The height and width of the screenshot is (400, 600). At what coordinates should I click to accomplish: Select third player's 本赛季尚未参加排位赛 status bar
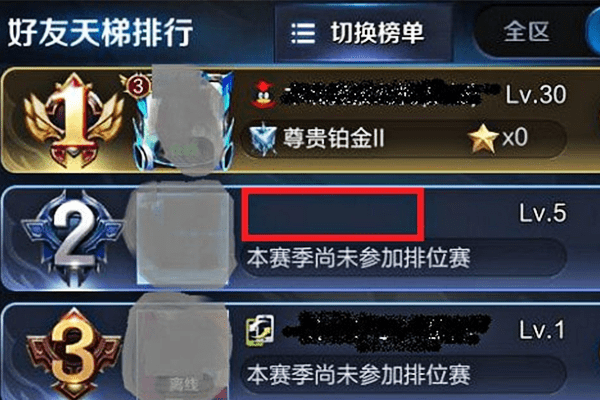coord(404,374)
